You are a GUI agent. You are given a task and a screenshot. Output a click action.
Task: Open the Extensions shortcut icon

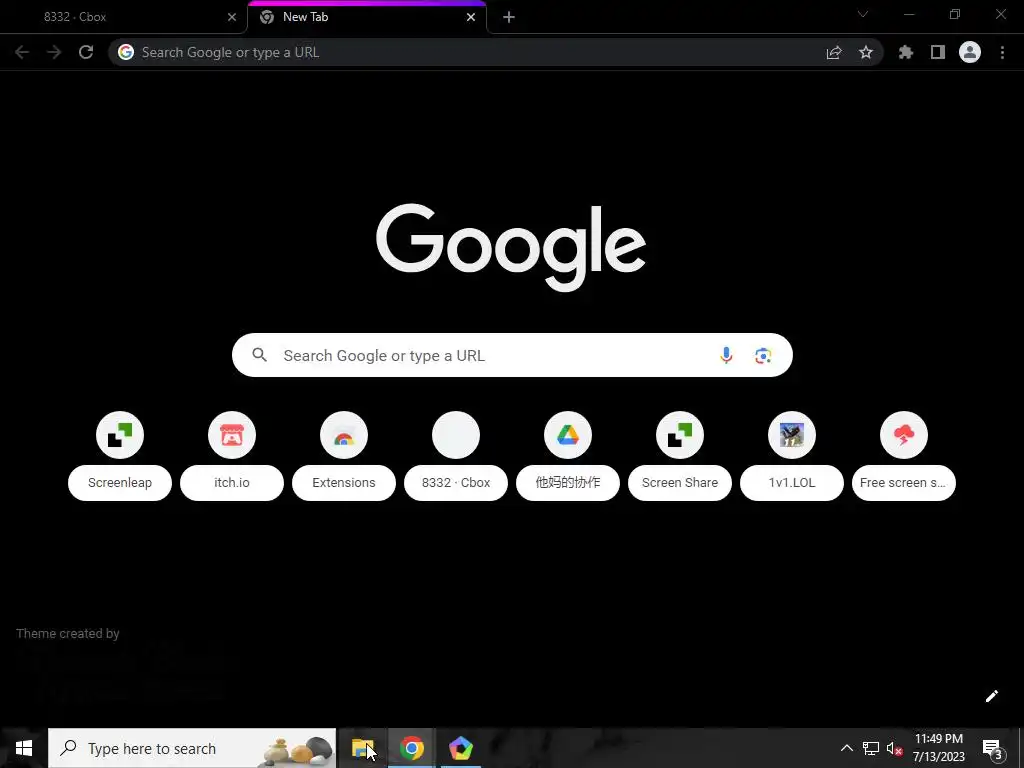coord(344,435)
